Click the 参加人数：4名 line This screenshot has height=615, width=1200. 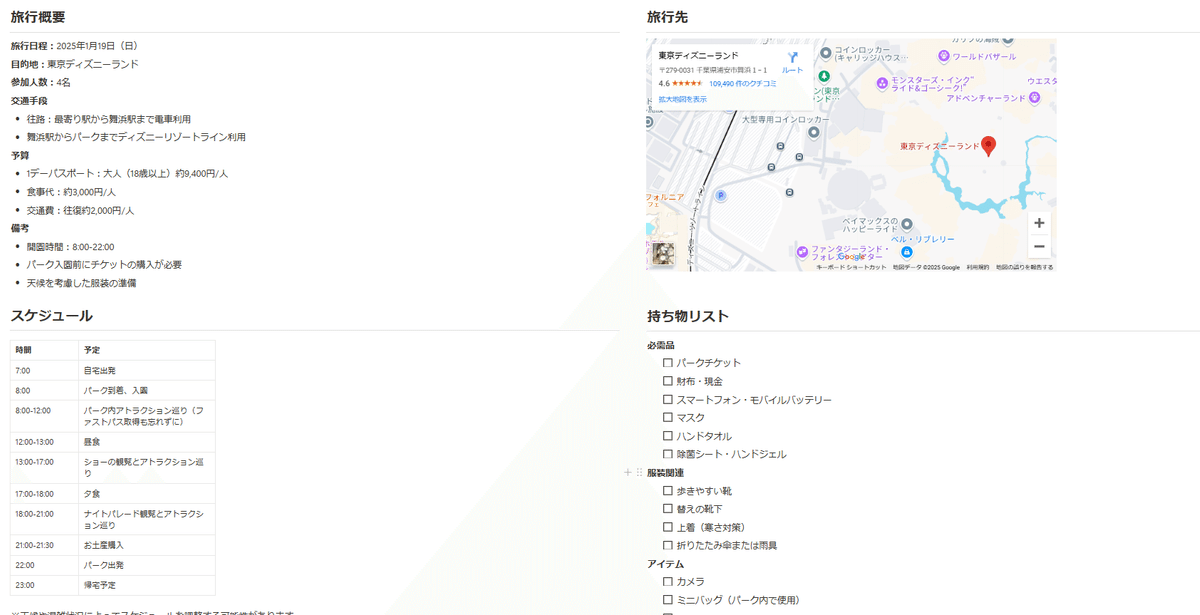40,82
